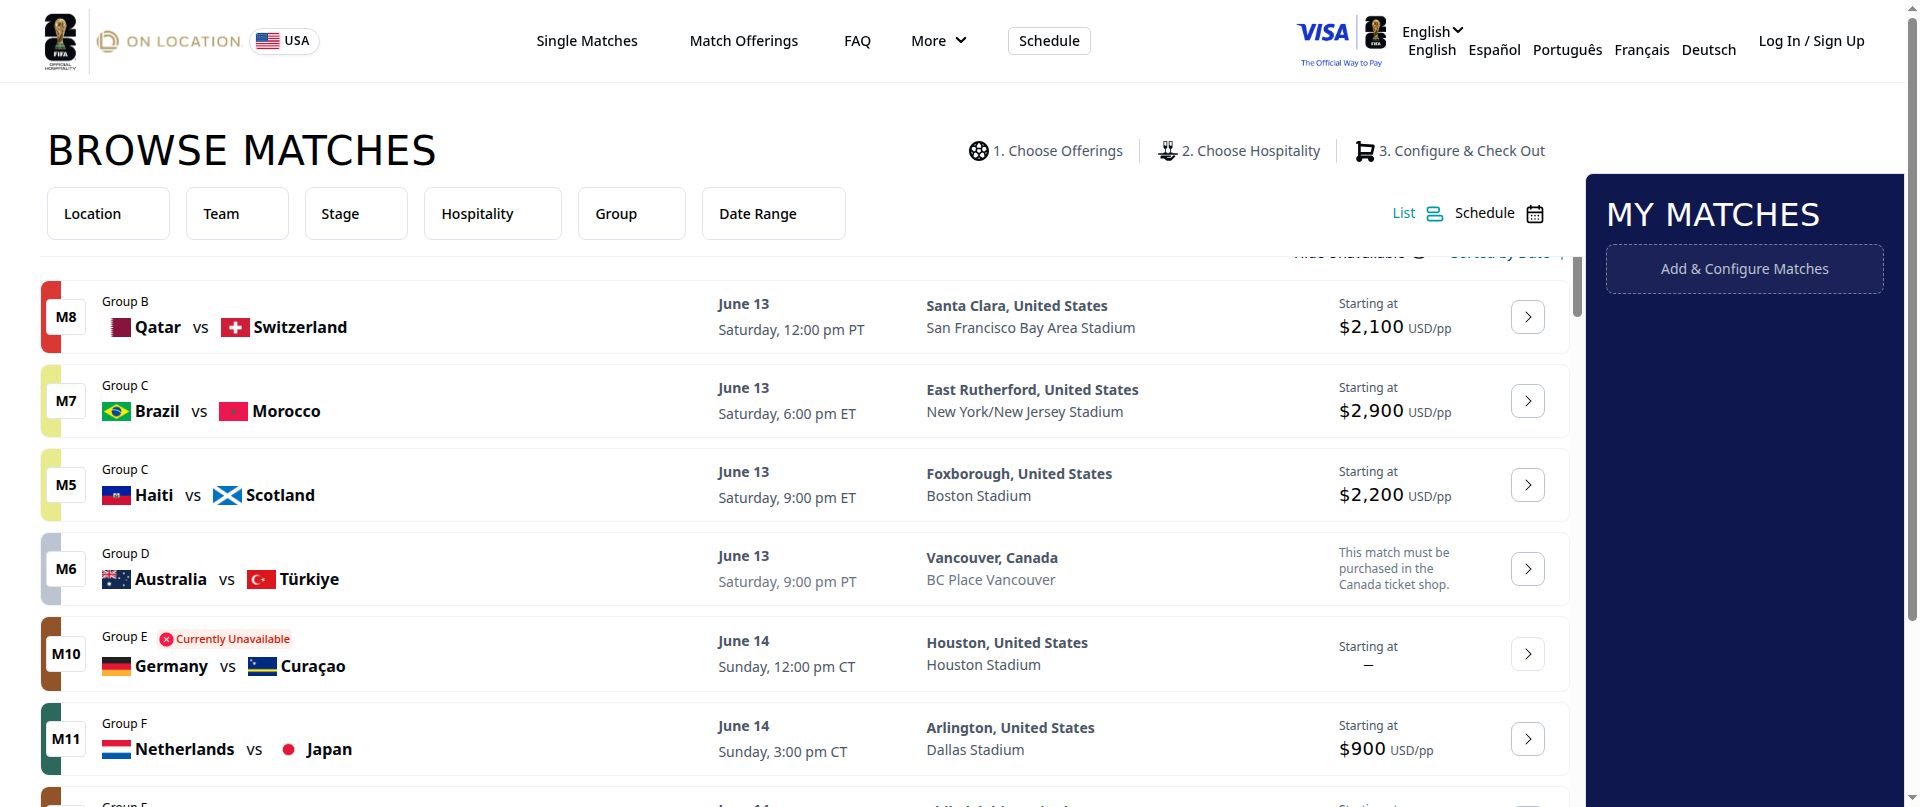1920x807 pixels.
Task: Expand Qatar vs Switzerland match arrow
Action: 1527,317
